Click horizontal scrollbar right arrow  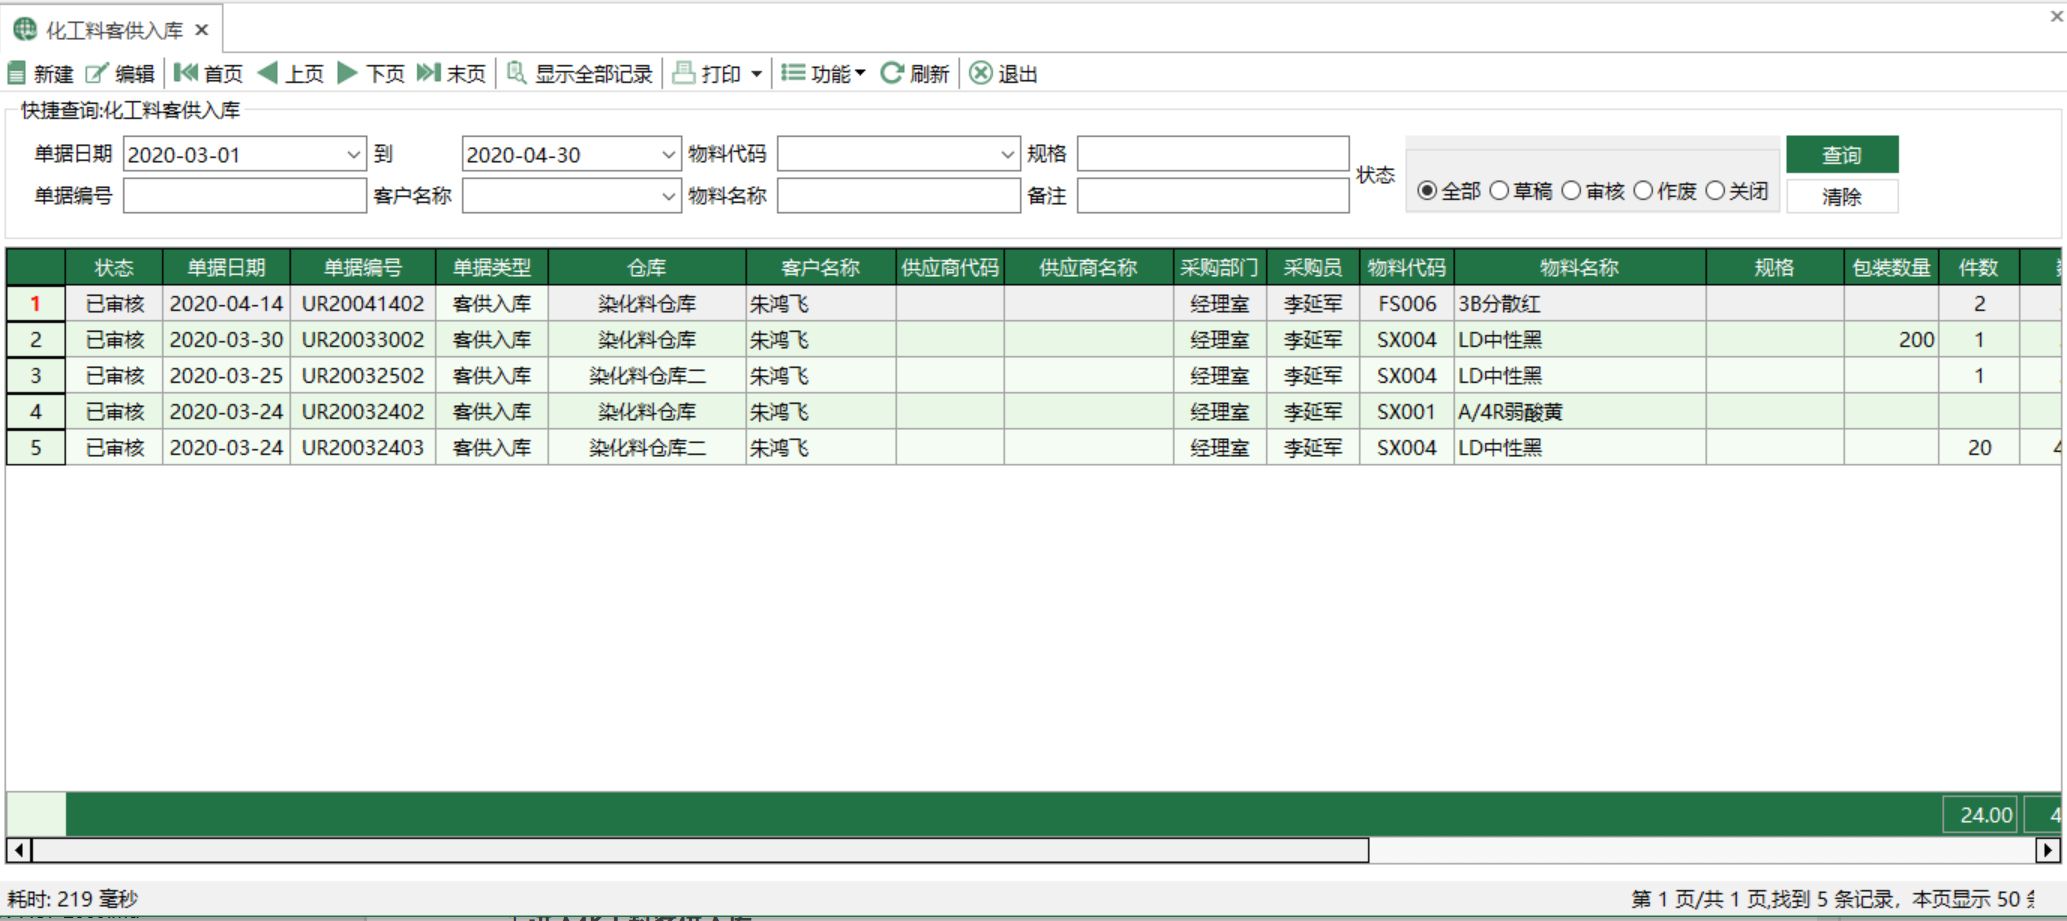(2047, 851)
